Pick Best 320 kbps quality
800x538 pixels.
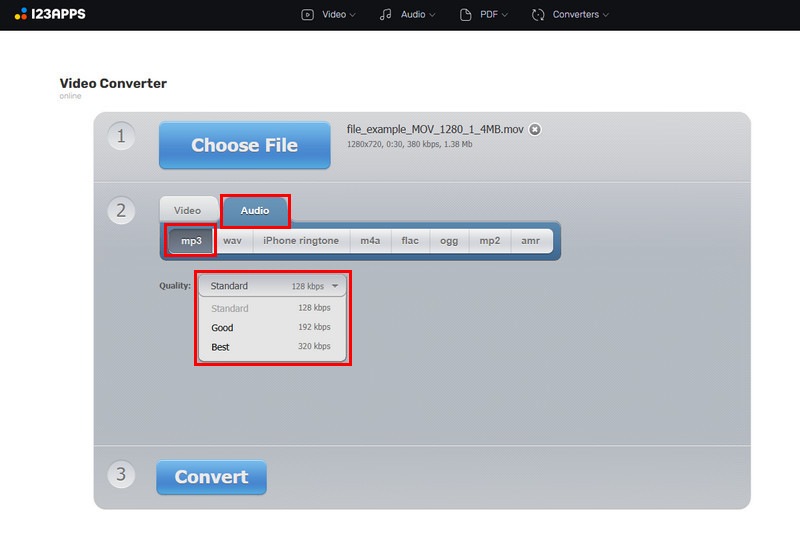pyautogui.click(x=270, y=347)
